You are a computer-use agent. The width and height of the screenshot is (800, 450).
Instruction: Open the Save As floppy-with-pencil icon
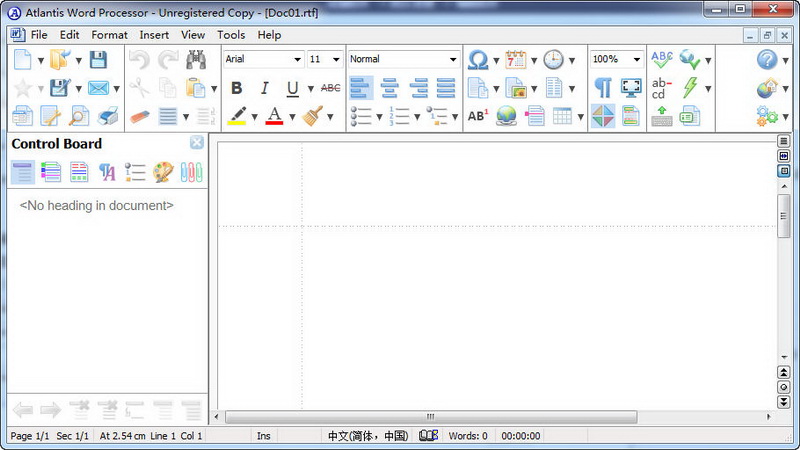(x=60, y=88)
